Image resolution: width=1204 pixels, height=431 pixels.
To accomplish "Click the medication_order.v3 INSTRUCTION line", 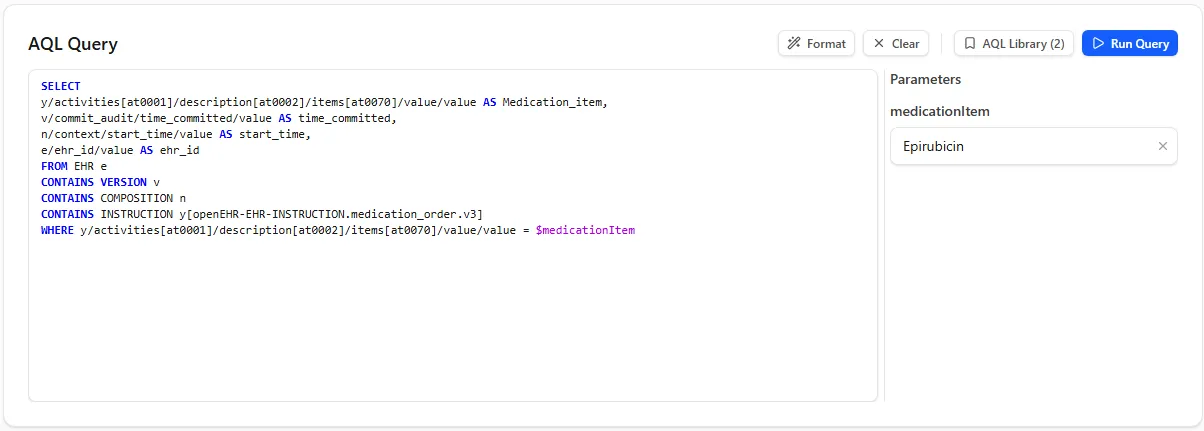I will (x=262, y=214).
